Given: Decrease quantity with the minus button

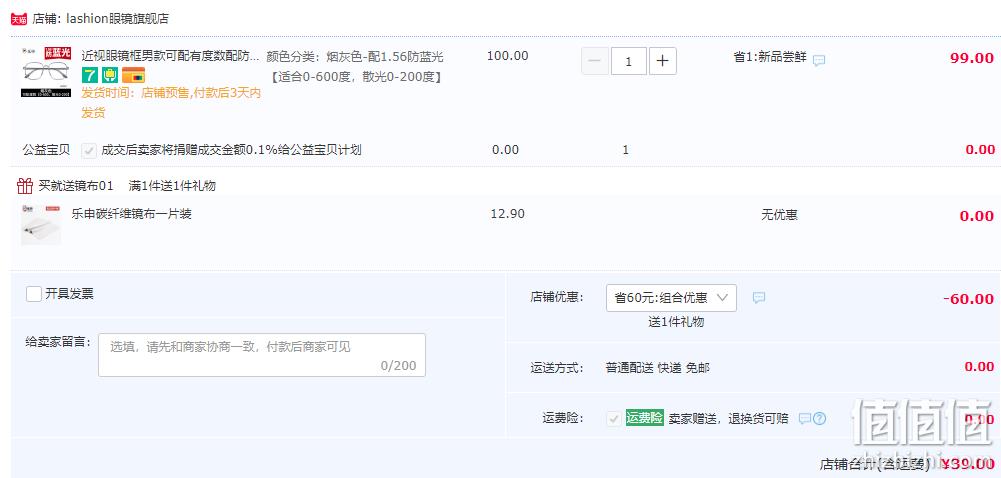Looking at the screenshot, I should pyautogui.click(x=594, y=61).
